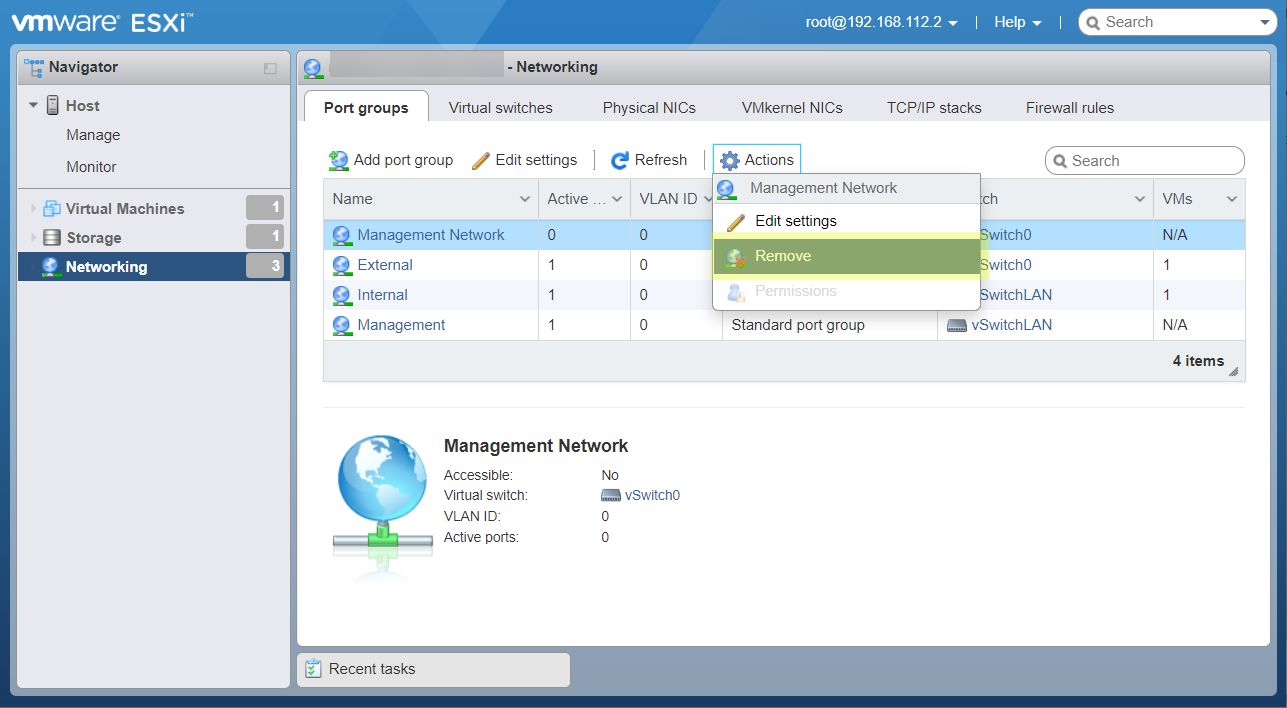Click the Recent tasks clipboard icon
Screen dimensions: 1287x708
314,669
